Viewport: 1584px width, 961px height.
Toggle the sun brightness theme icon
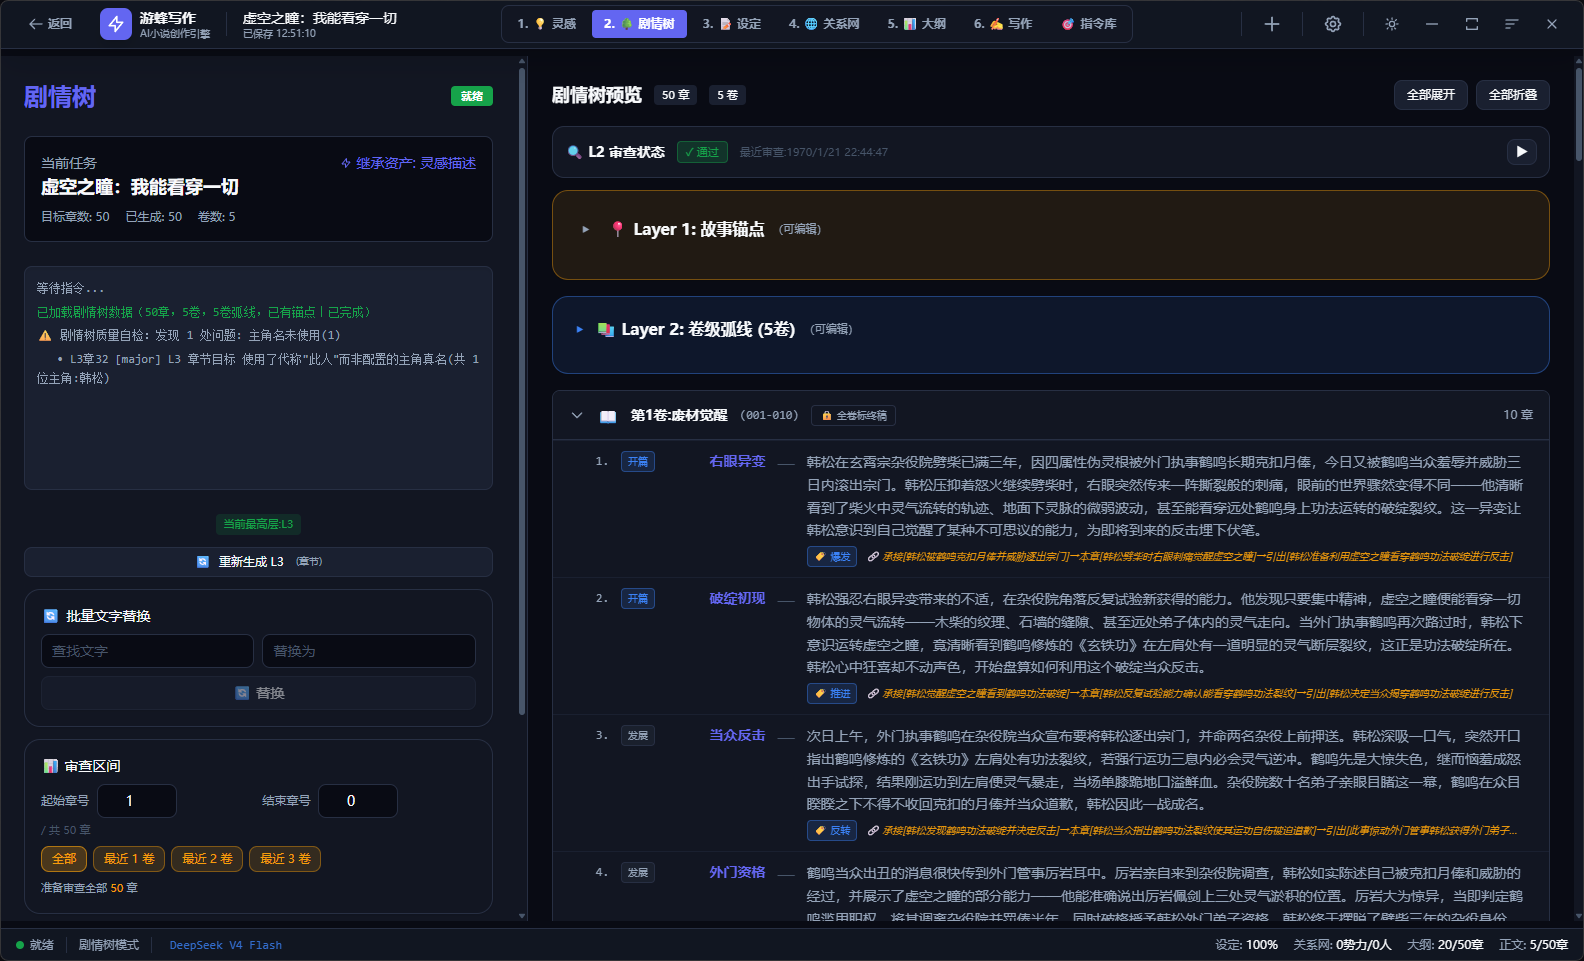(1392, 24)
